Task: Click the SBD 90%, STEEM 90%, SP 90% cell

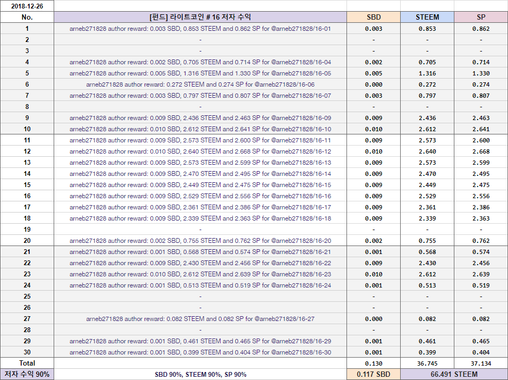Action: point(200,374)
